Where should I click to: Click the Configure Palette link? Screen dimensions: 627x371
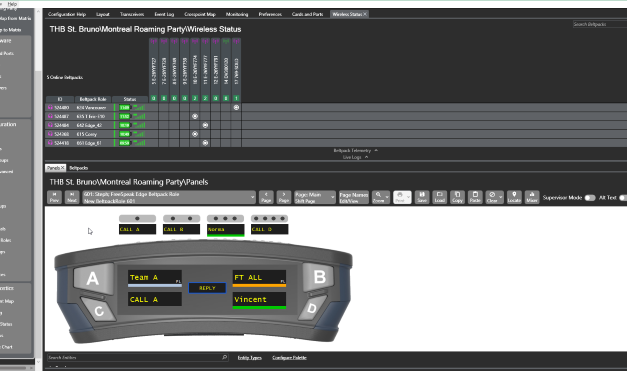pos(289,357)
